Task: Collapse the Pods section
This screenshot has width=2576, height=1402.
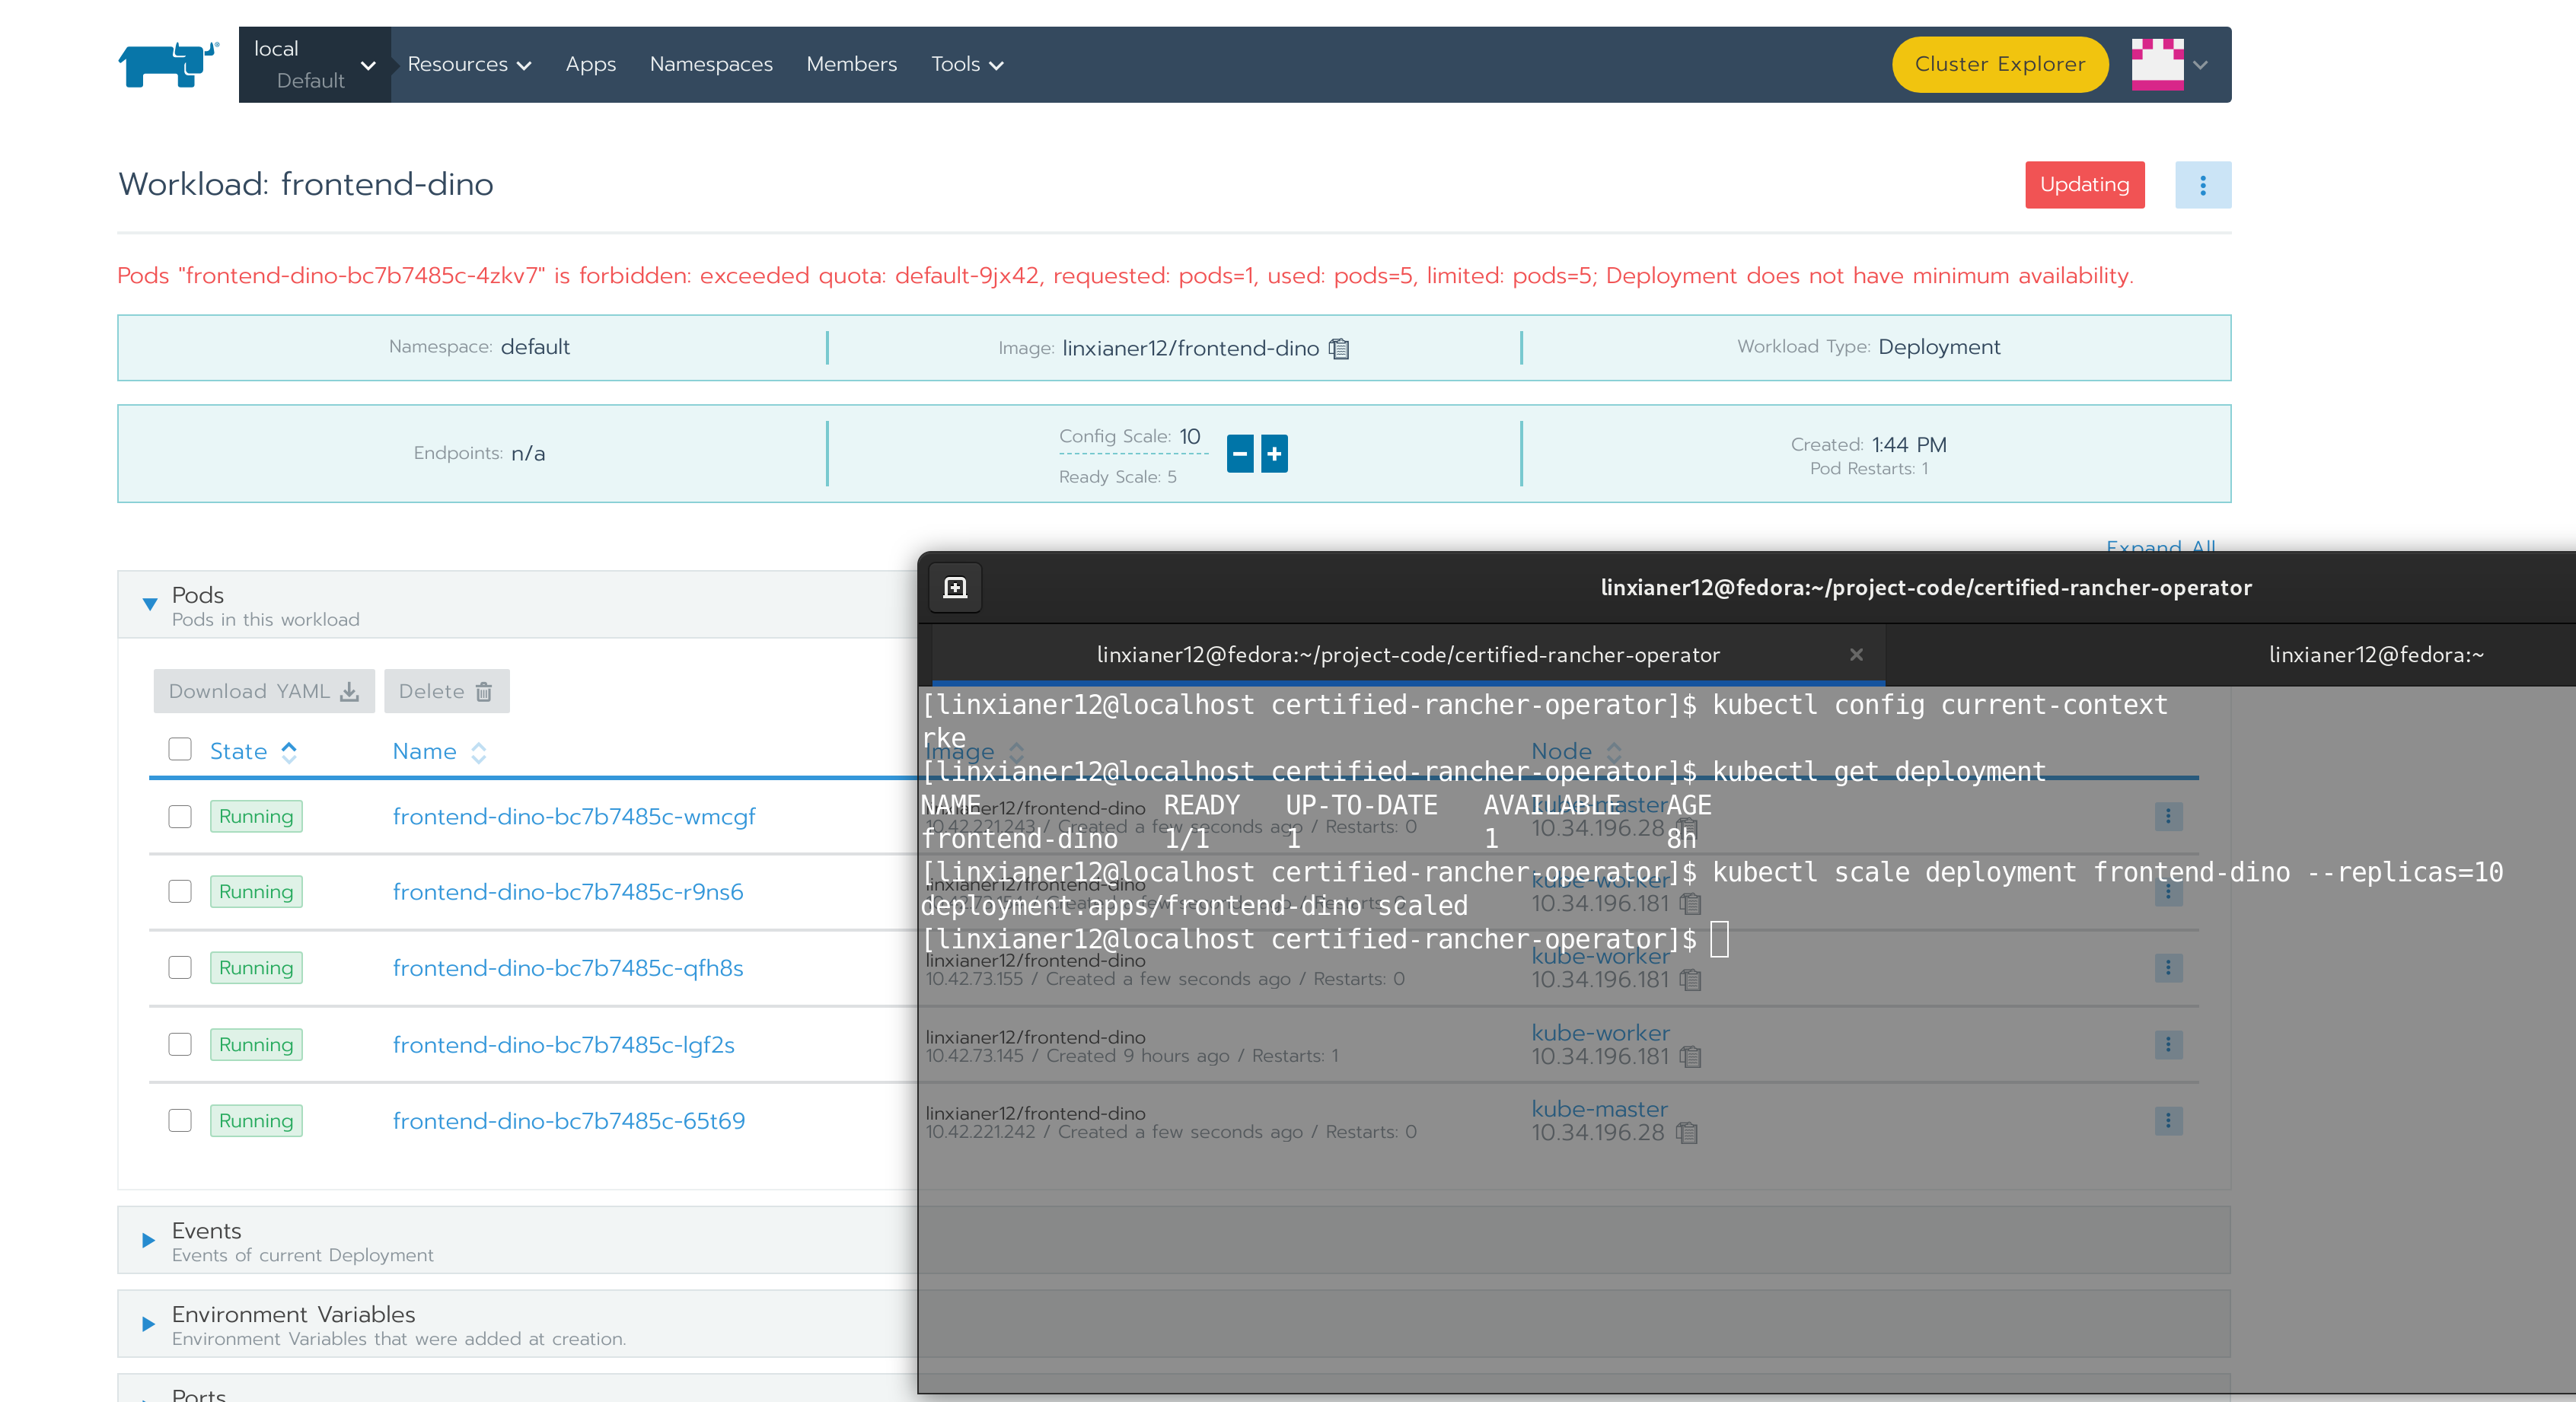Action: point(150,605)
